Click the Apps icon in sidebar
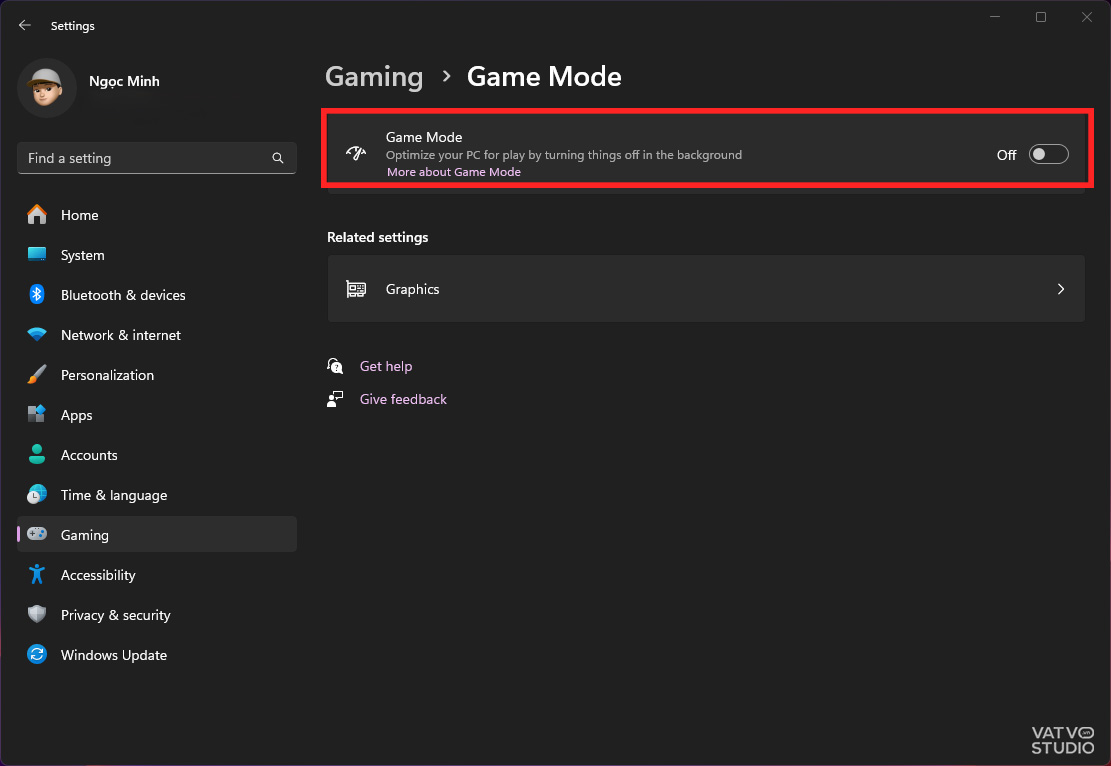Viewport: 1111px width, 766px height. (x=37, y=414)
